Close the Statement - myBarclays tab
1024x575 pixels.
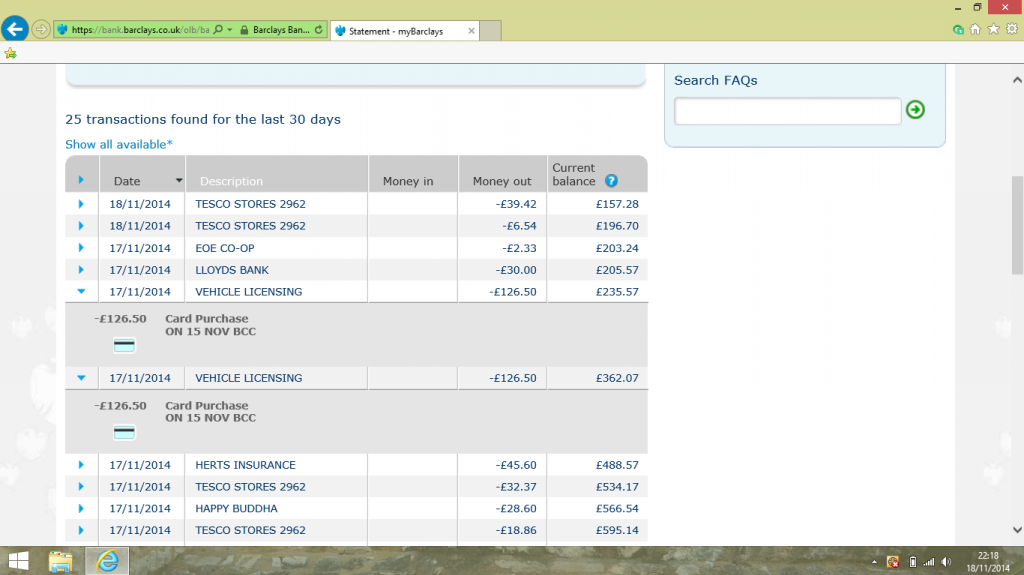click(x=471, y=31)
